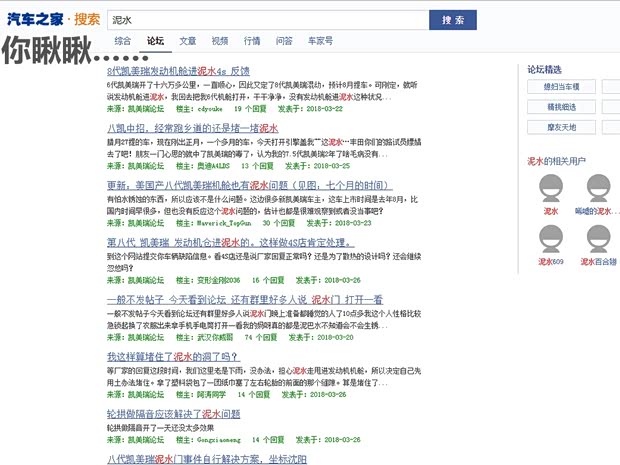Click the 摩友天地 forum button
This screenshot has height=465, width=620.
(561, 127)
